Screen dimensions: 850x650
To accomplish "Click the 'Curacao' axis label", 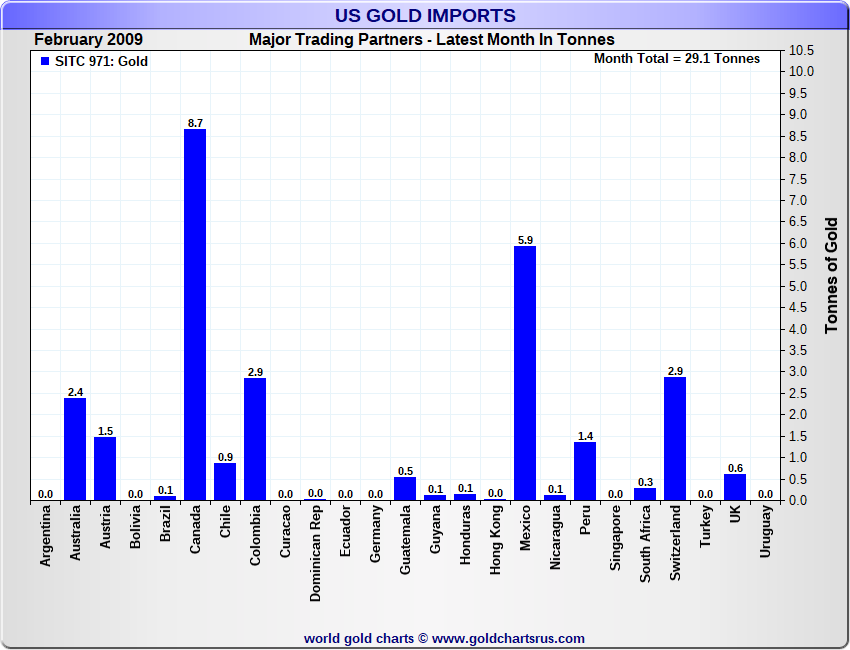I will coord(285,531).
